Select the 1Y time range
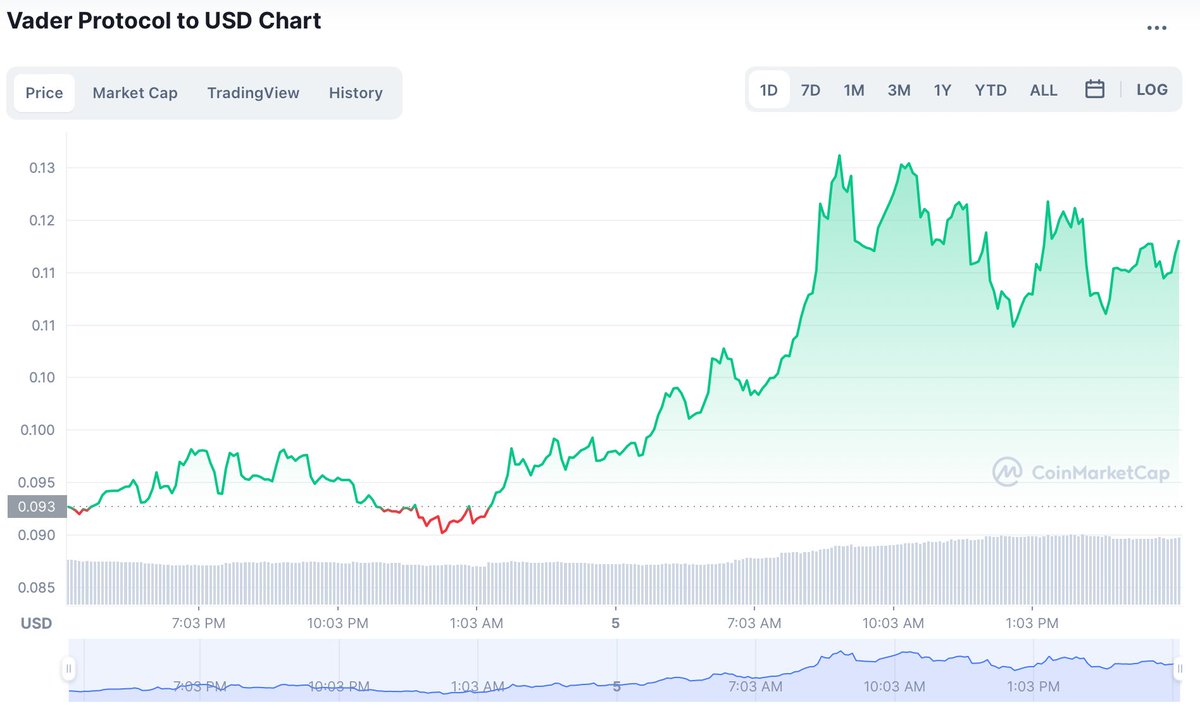 click(942, 90)
